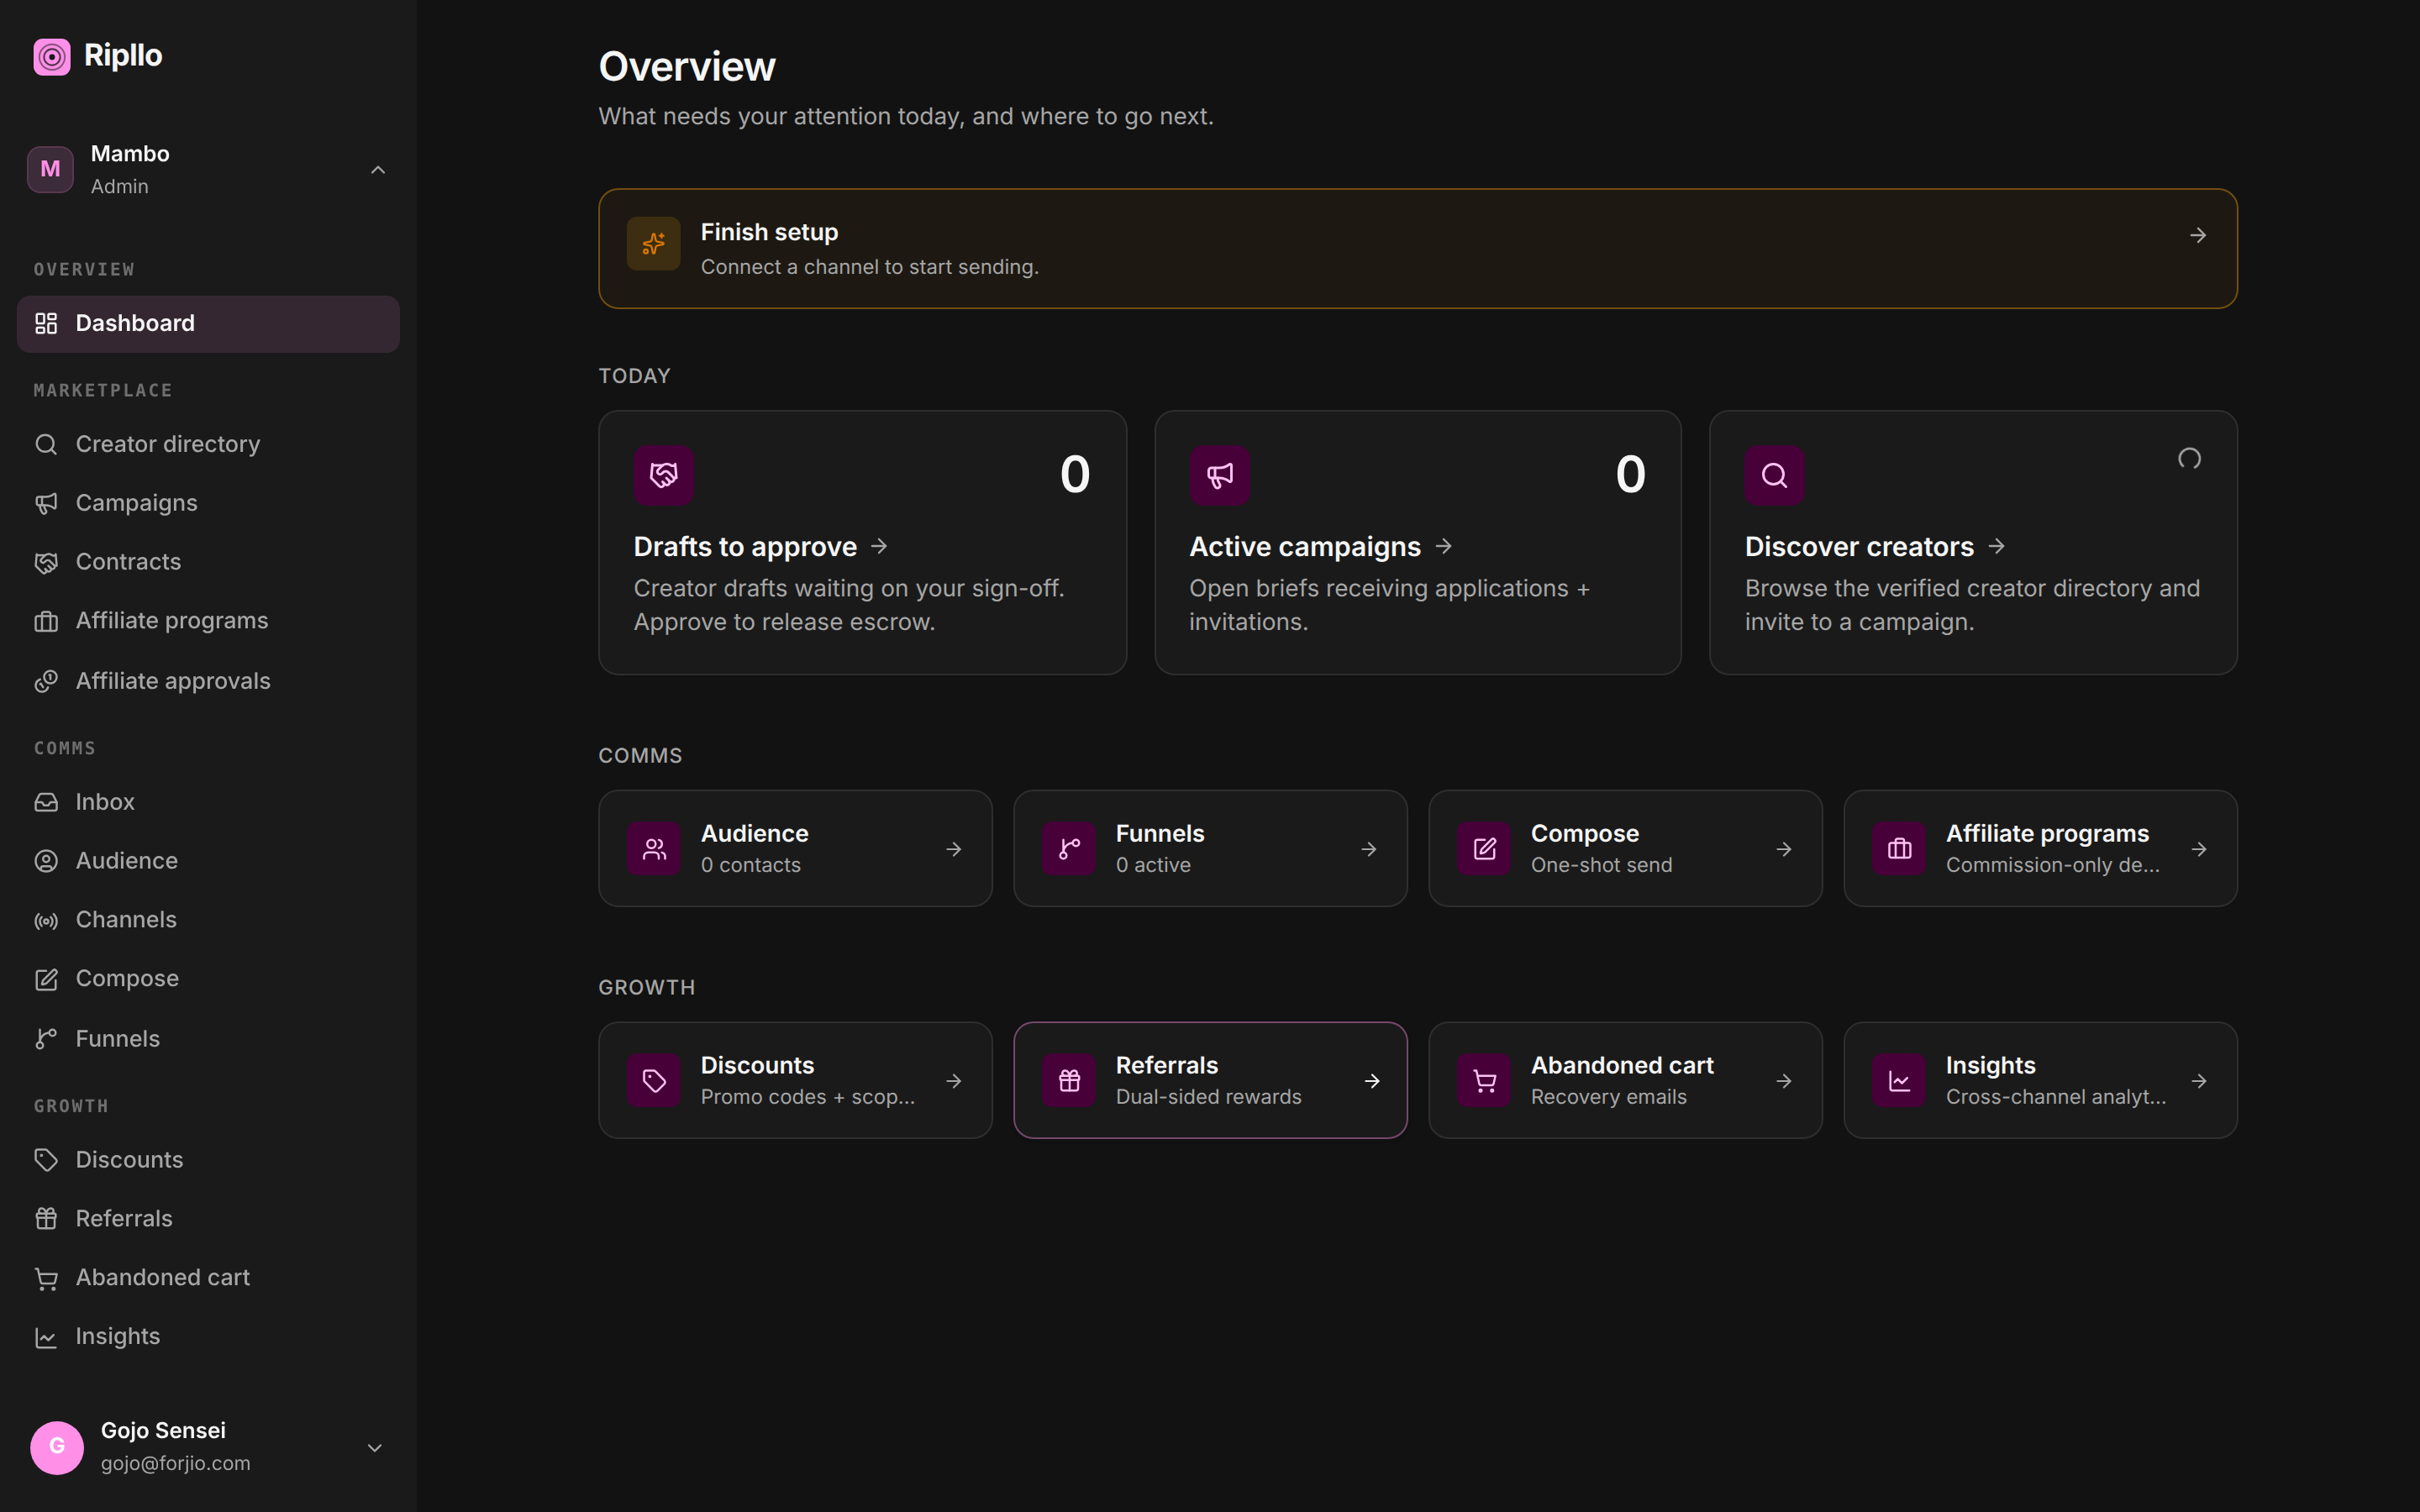Viewport: 2420px width, 1512px height.
Task: Click the Ripllo logo icon
Action: (52, 56)
